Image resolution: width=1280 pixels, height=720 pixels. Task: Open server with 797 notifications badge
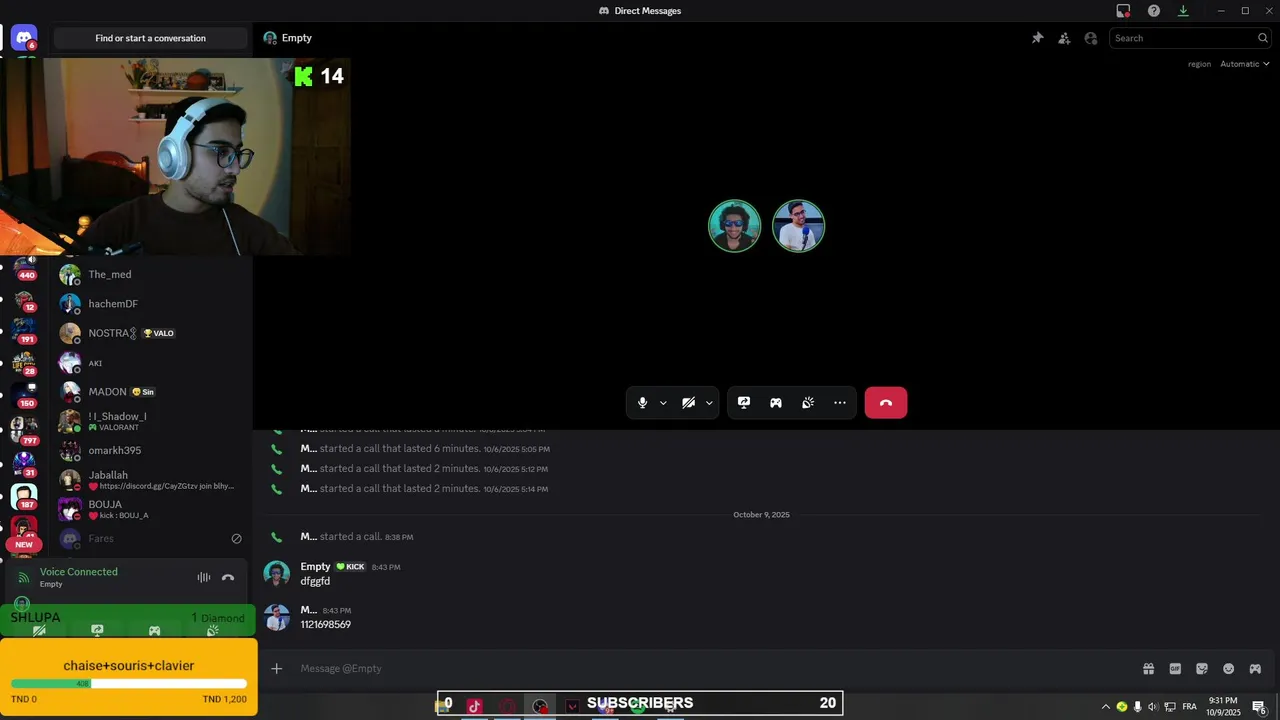point(24,430)
